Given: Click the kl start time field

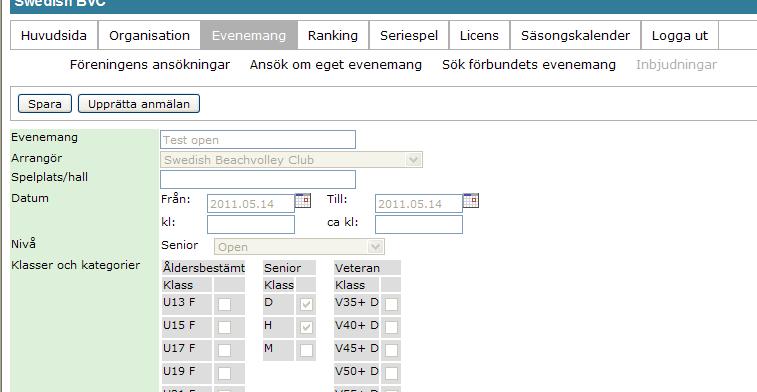Looking at the screenshot, I should coord(251,224).
